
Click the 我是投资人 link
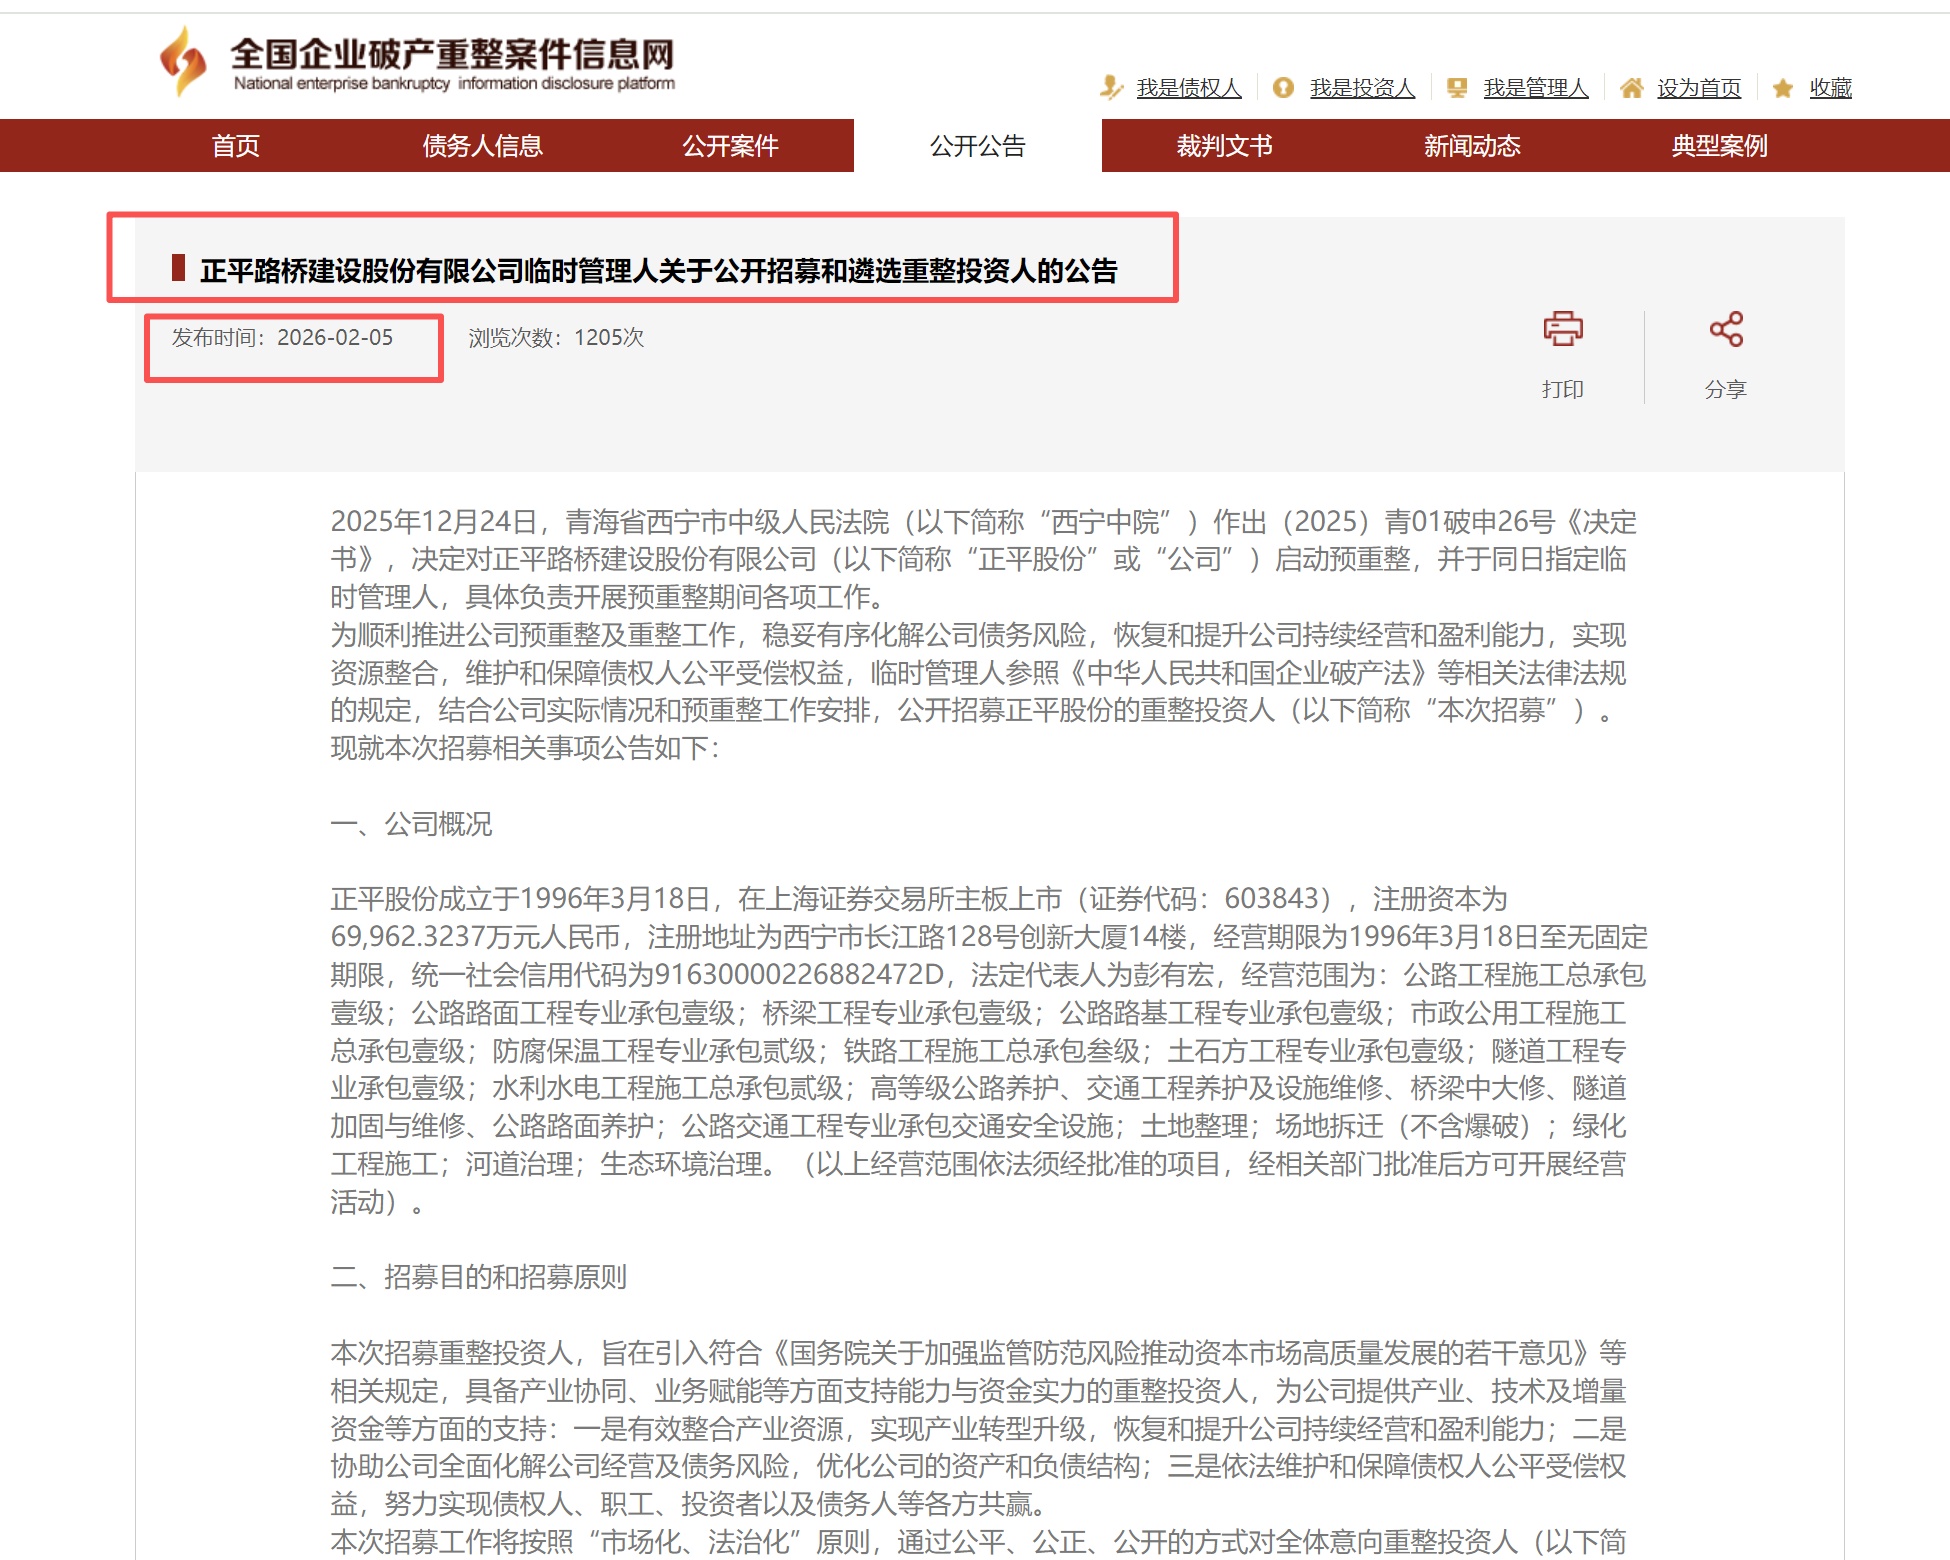[1362, 88]
